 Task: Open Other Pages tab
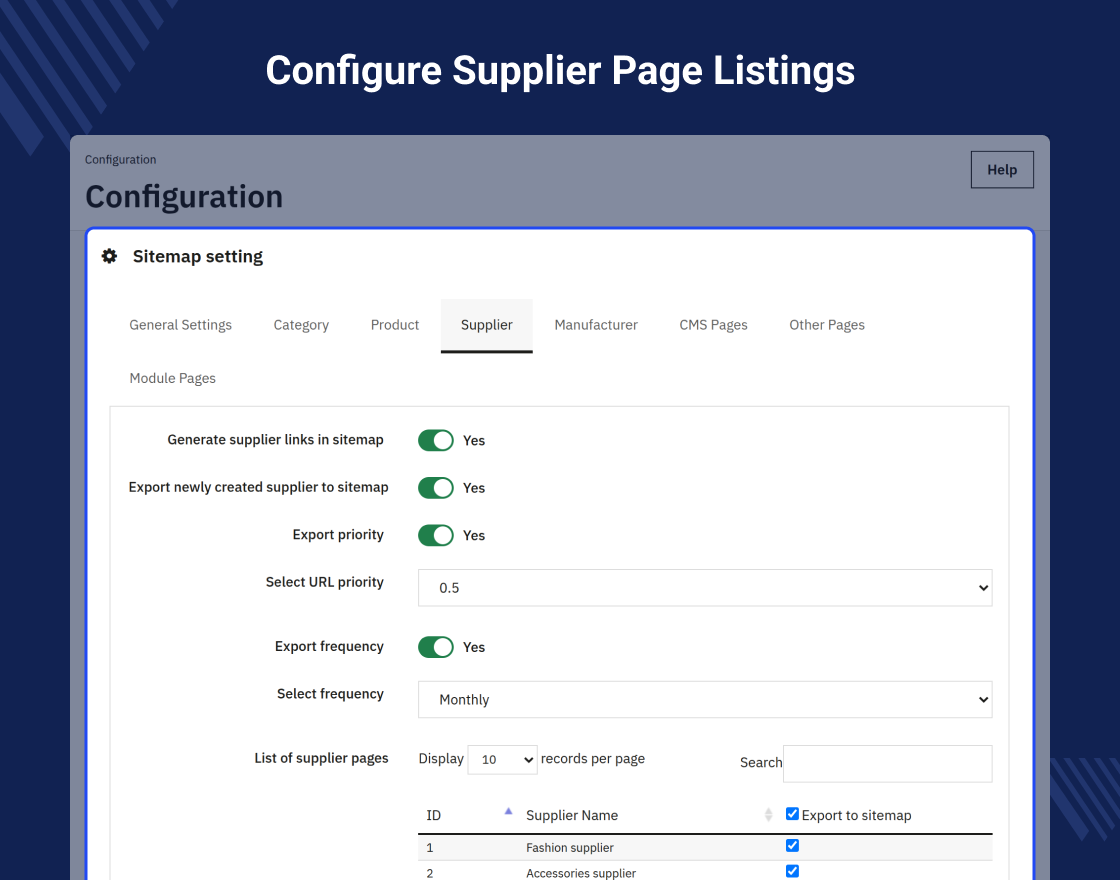click(x=827, y=325)
